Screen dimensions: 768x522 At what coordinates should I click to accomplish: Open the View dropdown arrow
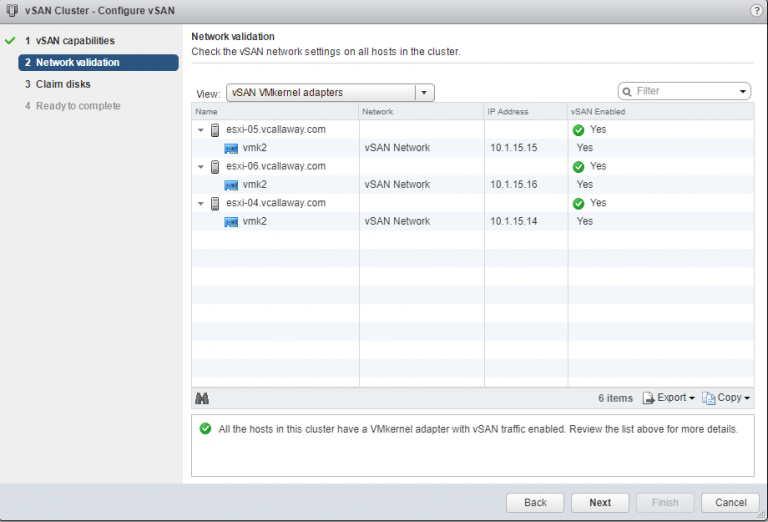425,93
